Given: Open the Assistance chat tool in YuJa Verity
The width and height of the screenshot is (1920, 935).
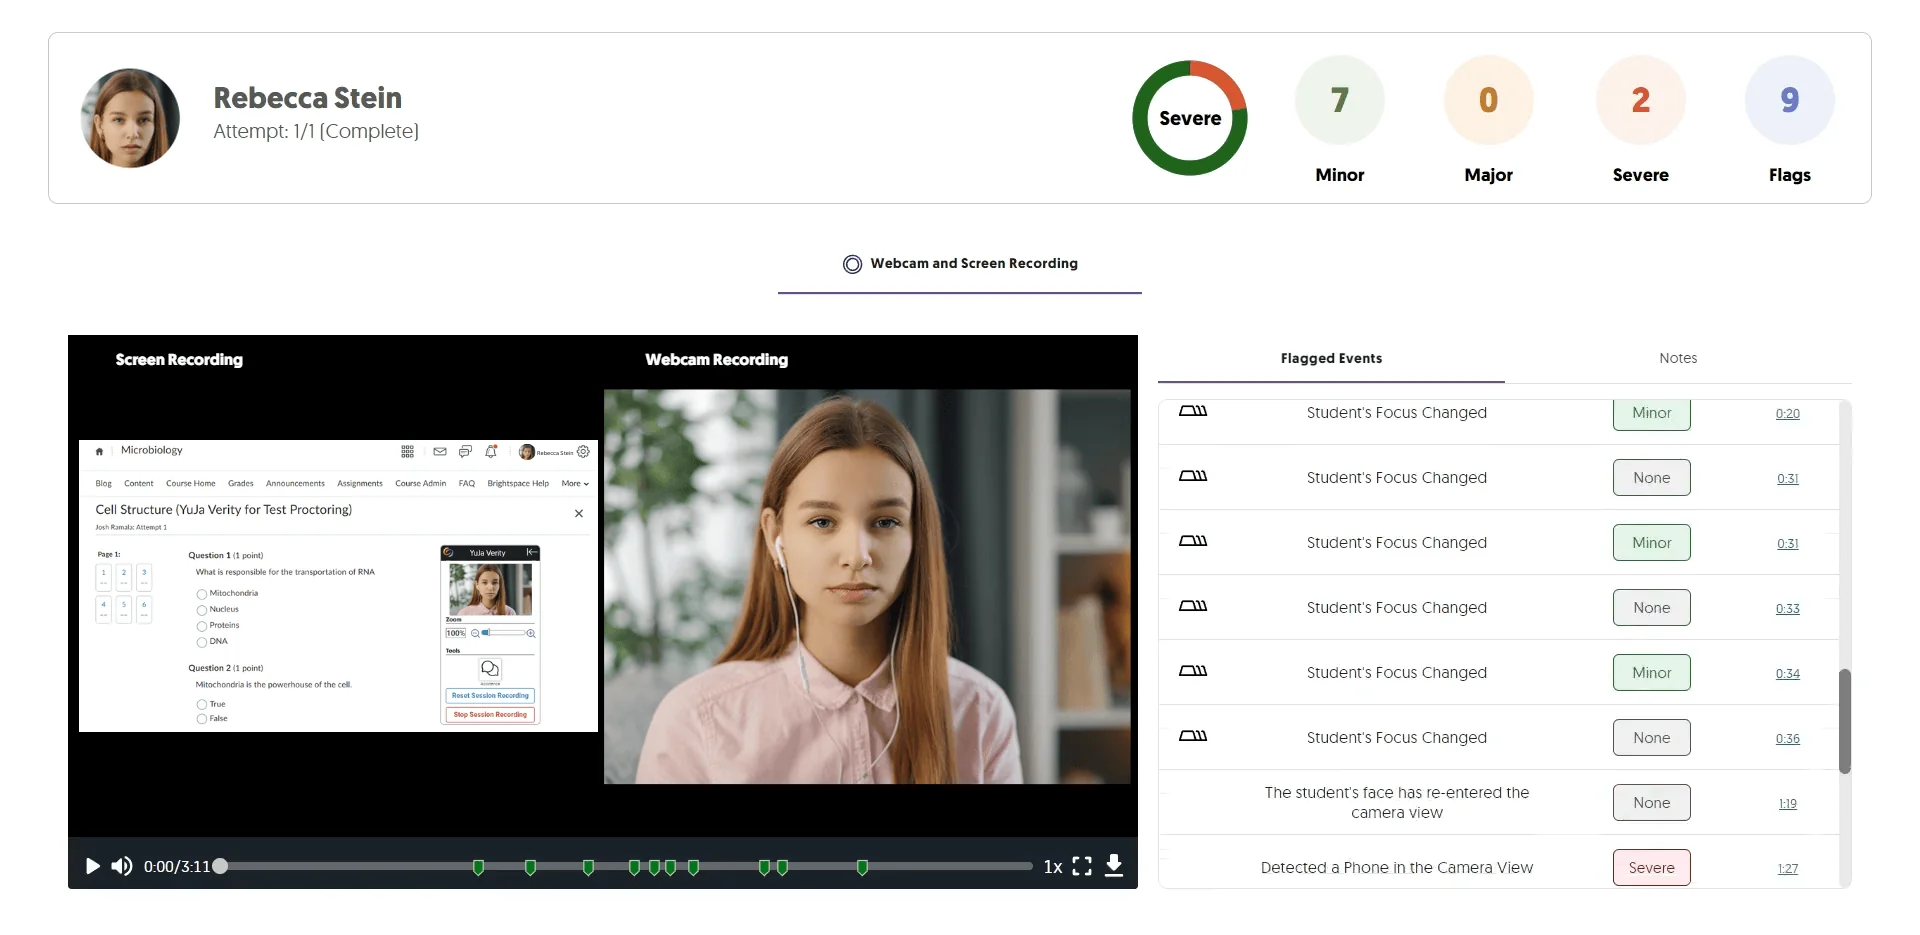Looking at the screenshot, I should coord(490,669).
